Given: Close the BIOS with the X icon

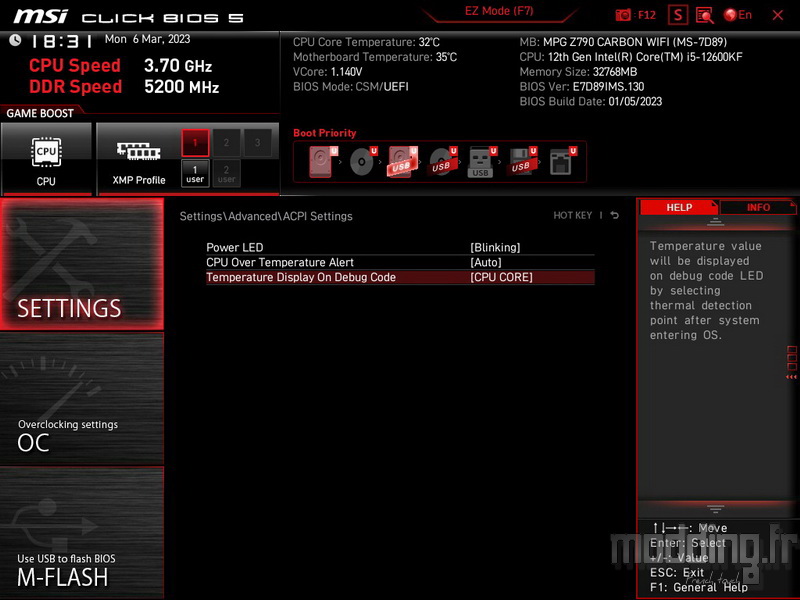Looking at the screenshot, I should tap(778, 15).
